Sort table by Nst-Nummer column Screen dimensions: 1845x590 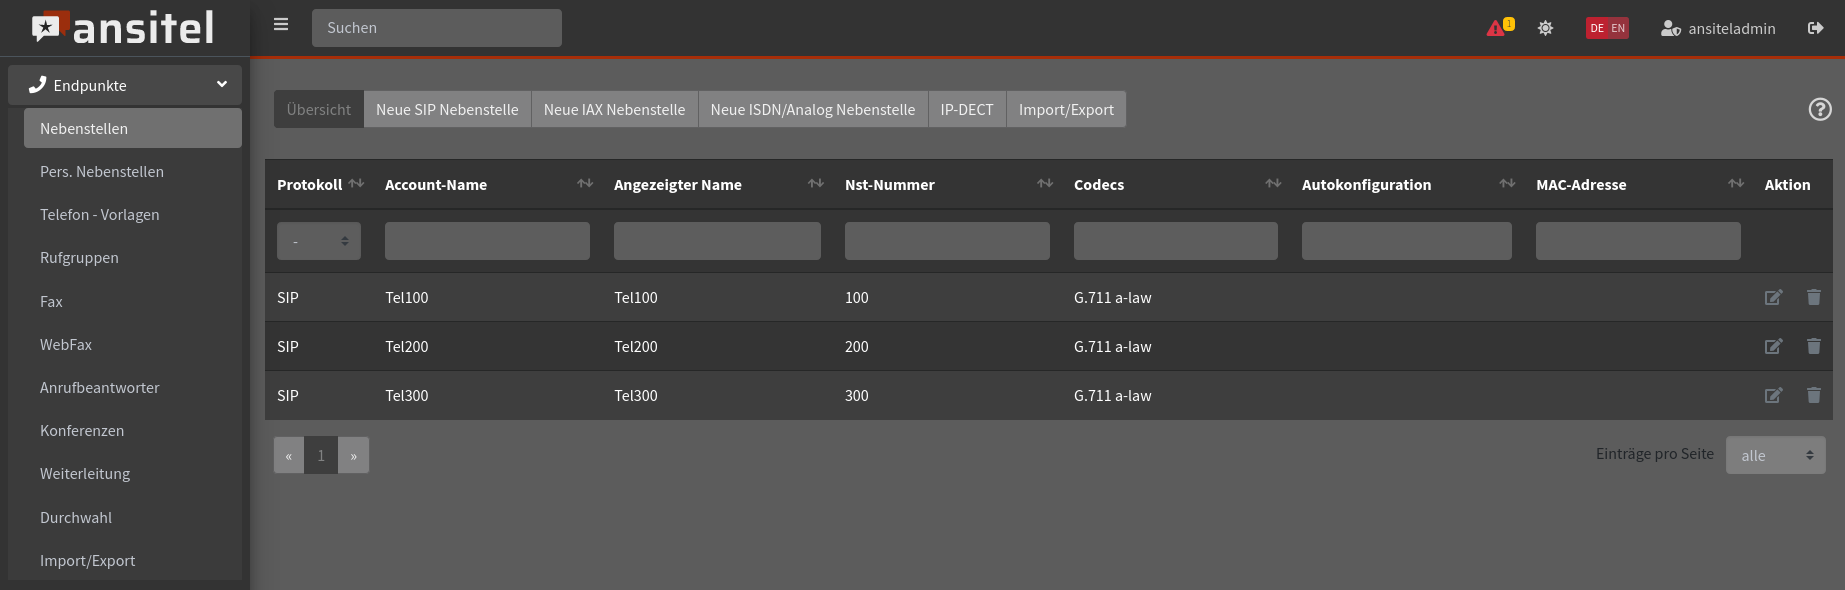point(1044,184)
